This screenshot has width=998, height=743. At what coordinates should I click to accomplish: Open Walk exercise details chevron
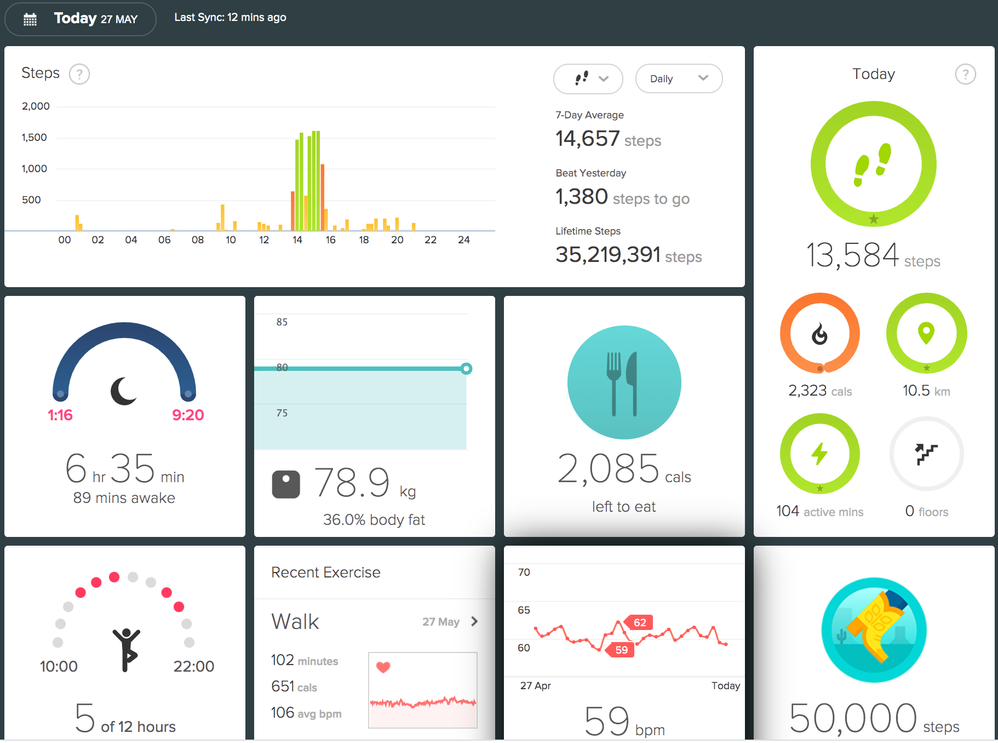474,621
